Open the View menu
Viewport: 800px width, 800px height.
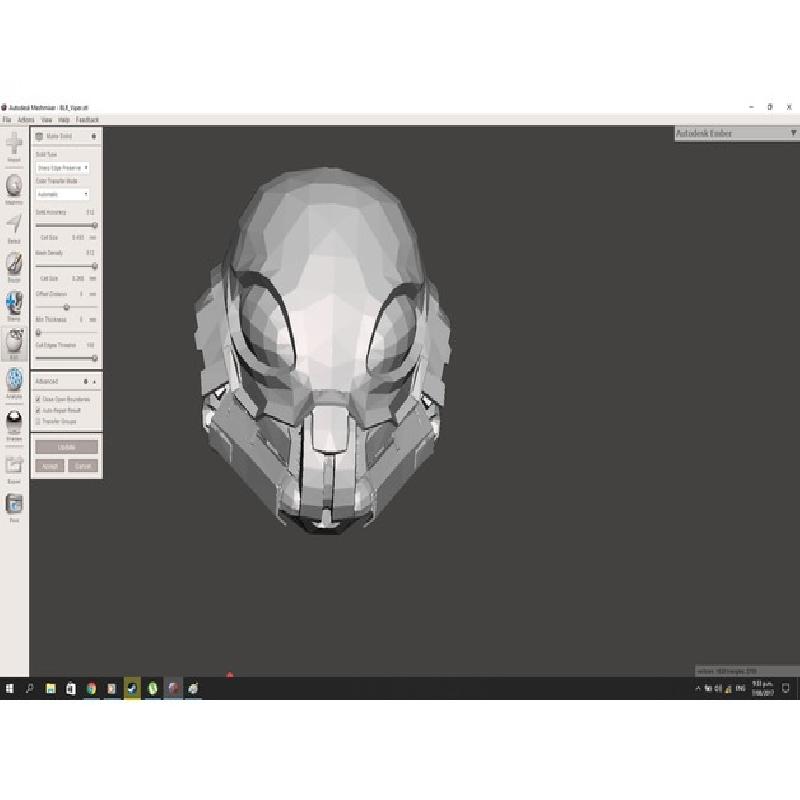coord(47,120)
